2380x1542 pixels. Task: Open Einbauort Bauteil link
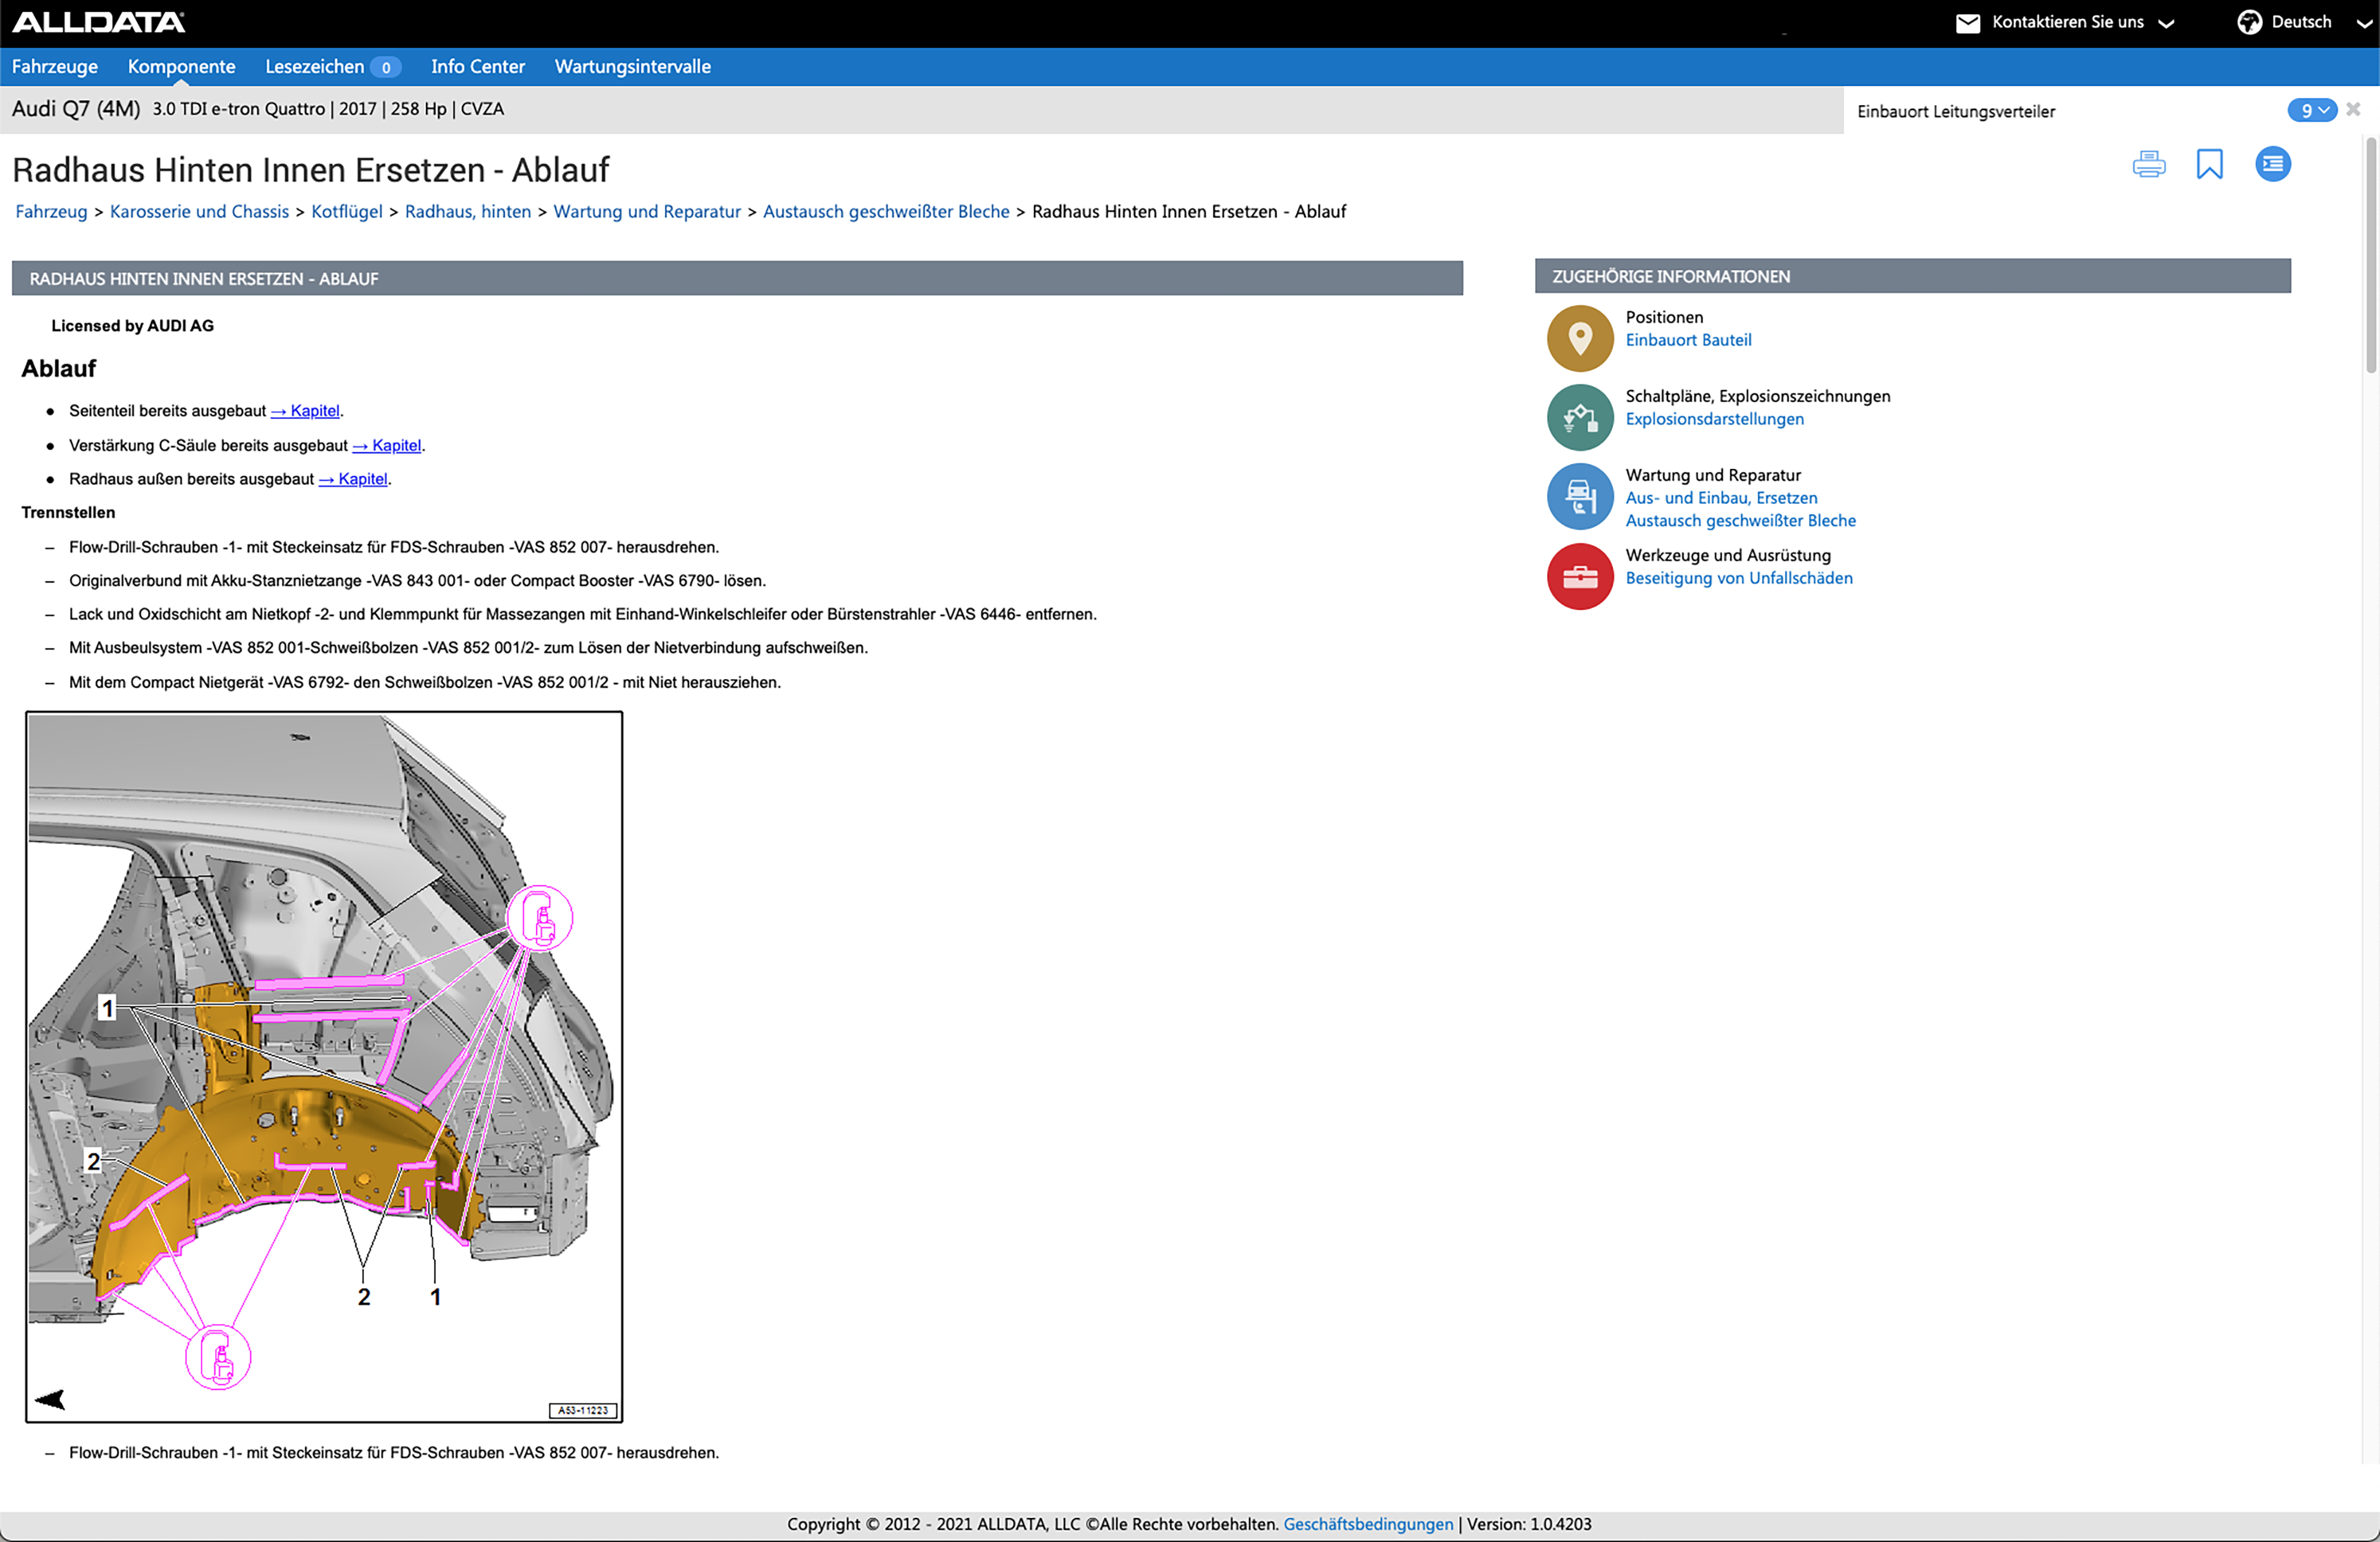1687,340
